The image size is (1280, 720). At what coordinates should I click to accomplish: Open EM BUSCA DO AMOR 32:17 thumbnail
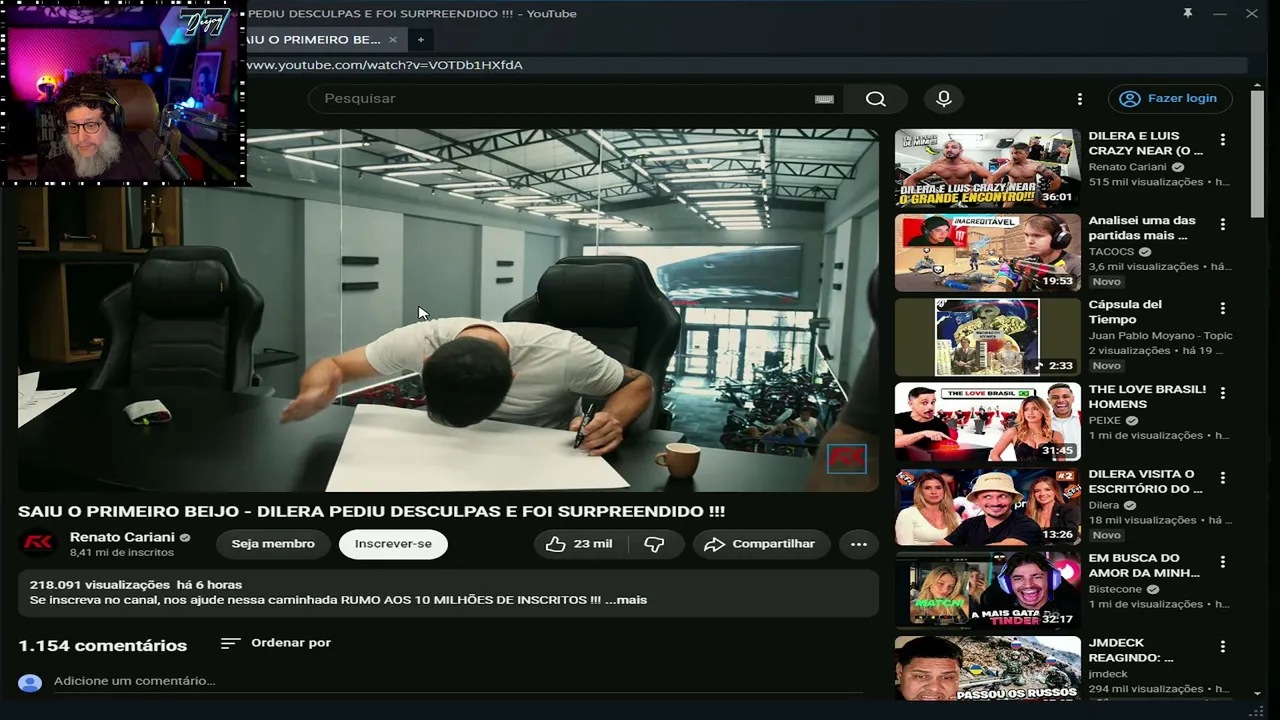tap(987, 591)
